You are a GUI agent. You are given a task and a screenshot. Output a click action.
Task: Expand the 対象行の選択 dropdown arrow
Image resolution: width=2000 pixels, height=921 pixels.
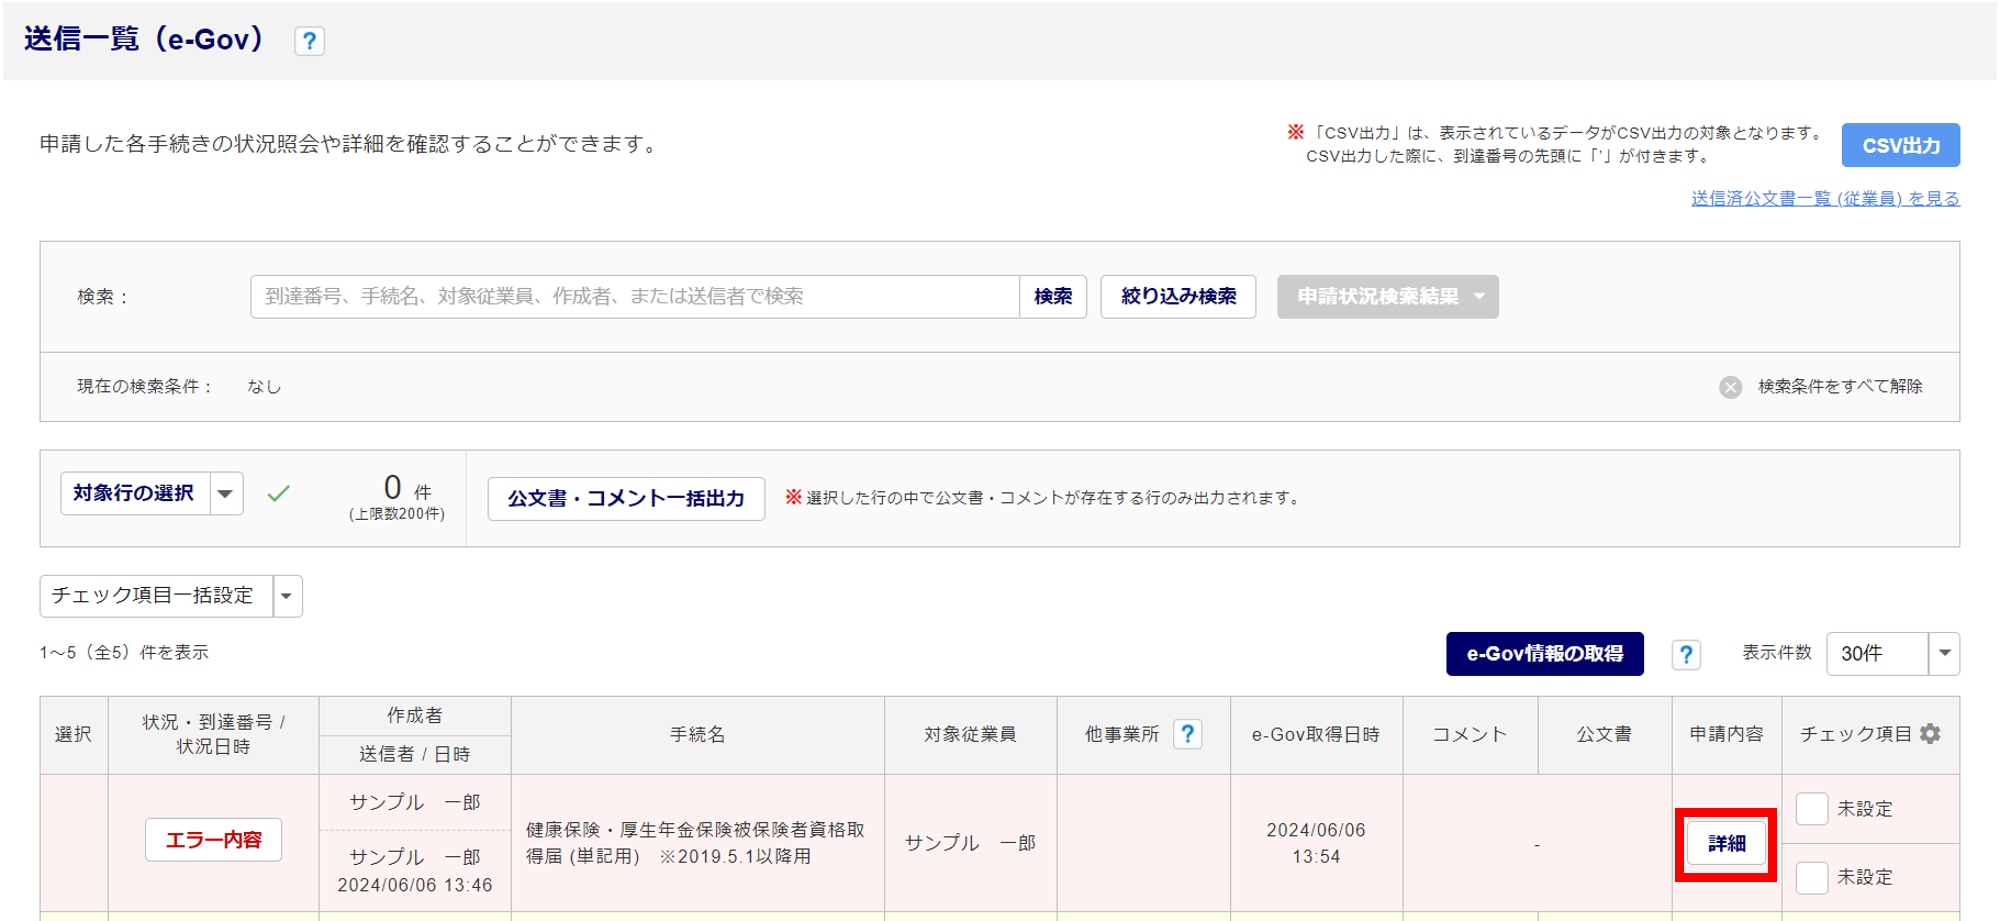point(226,494)
